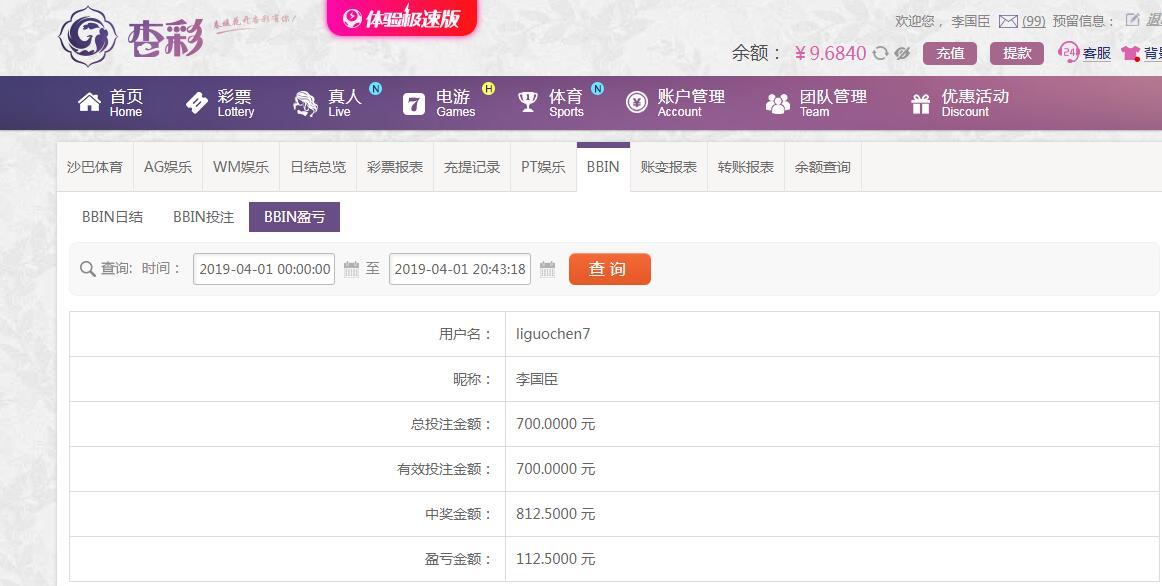Click the 24-hour customer service headset icon
The height and width of the screenshot is (586, 1162).
(x=1069, y=53)
